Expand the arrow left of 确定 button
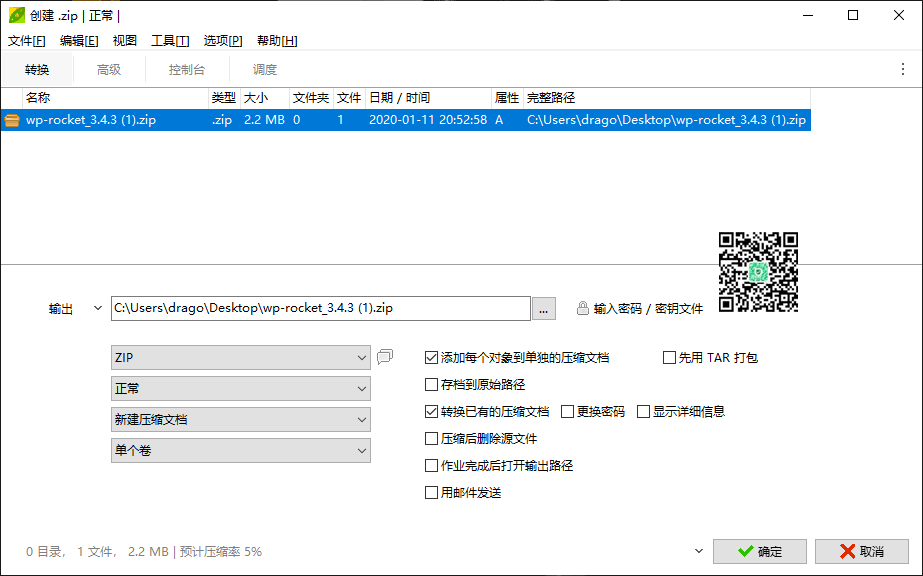The image size is (923, 576). (x=699, y=551)
